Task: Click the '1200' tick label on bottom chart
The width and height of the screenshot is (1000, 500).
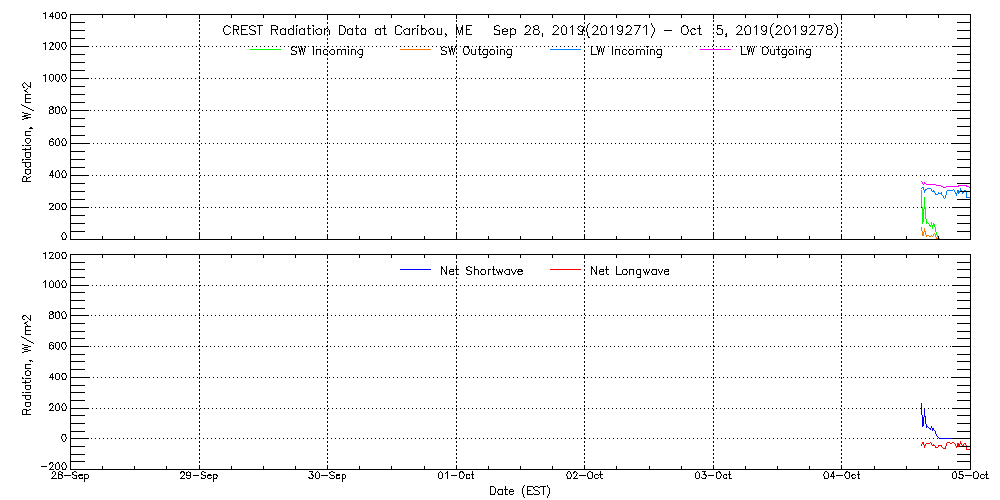Action: coord(55,255)
